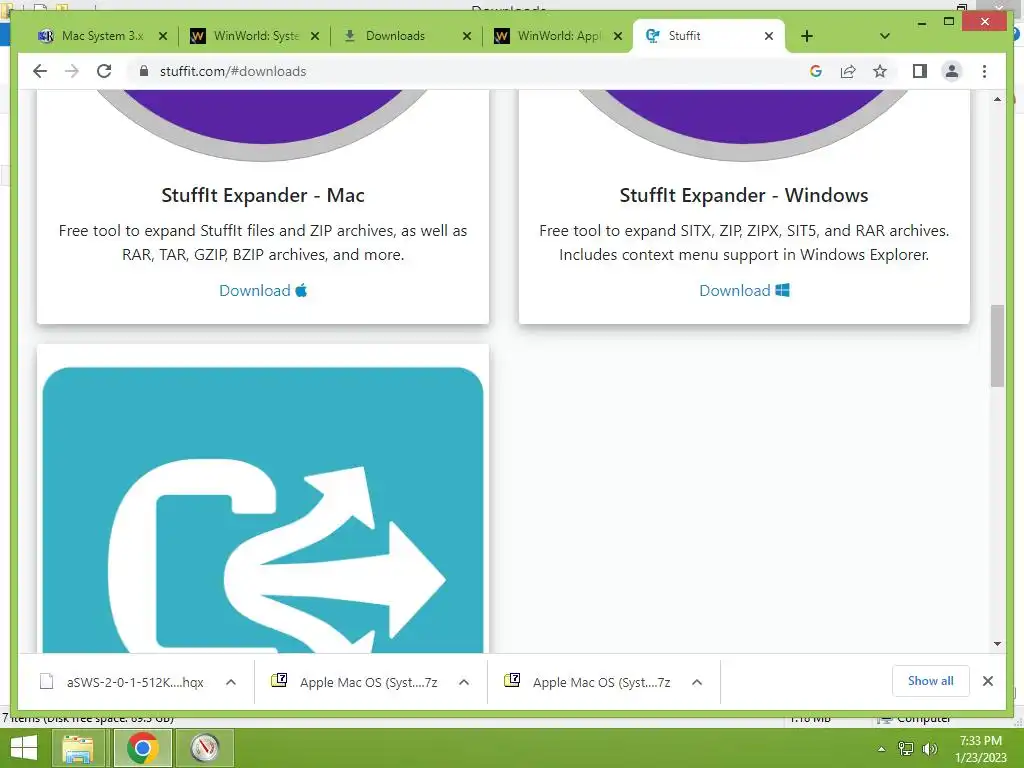Open the volume speaker tray icon
This screenshot has height=768, width=1024.
click(929, 749)
